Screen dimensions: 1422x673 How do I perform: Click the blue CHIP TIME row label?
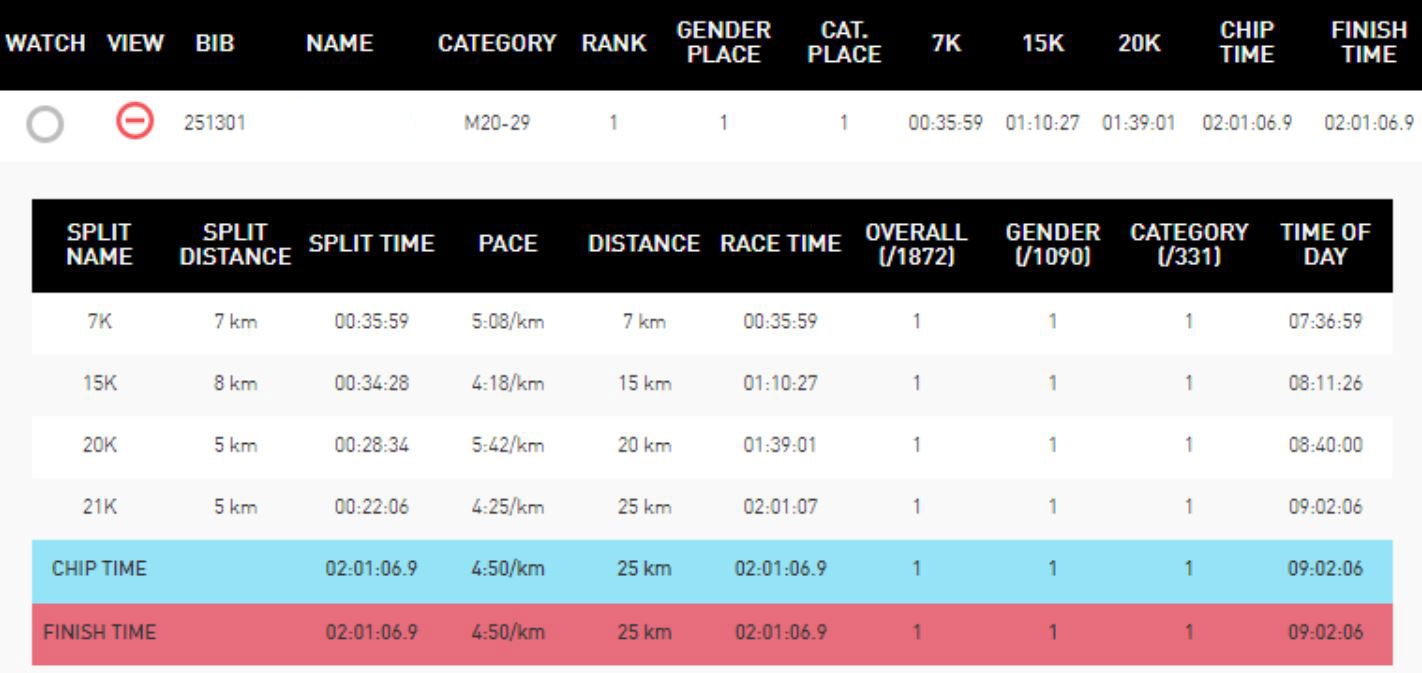[x=99, y=568]
